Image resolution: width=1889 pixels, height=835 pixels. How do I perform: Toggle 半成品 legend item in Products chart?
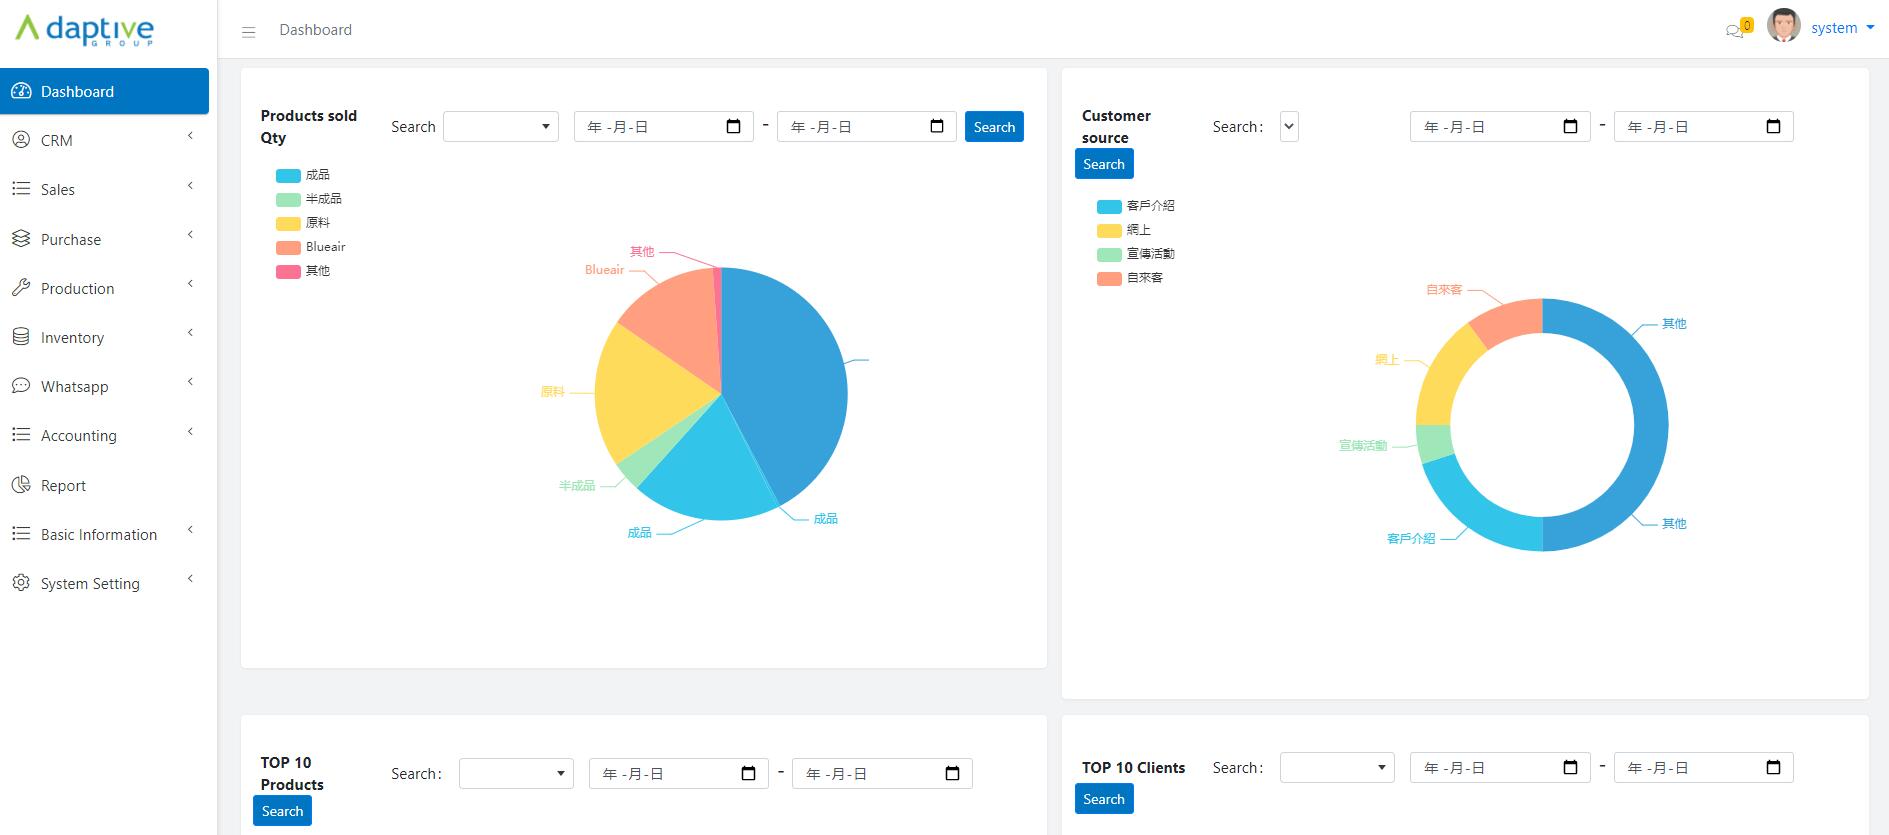(309, 199)
